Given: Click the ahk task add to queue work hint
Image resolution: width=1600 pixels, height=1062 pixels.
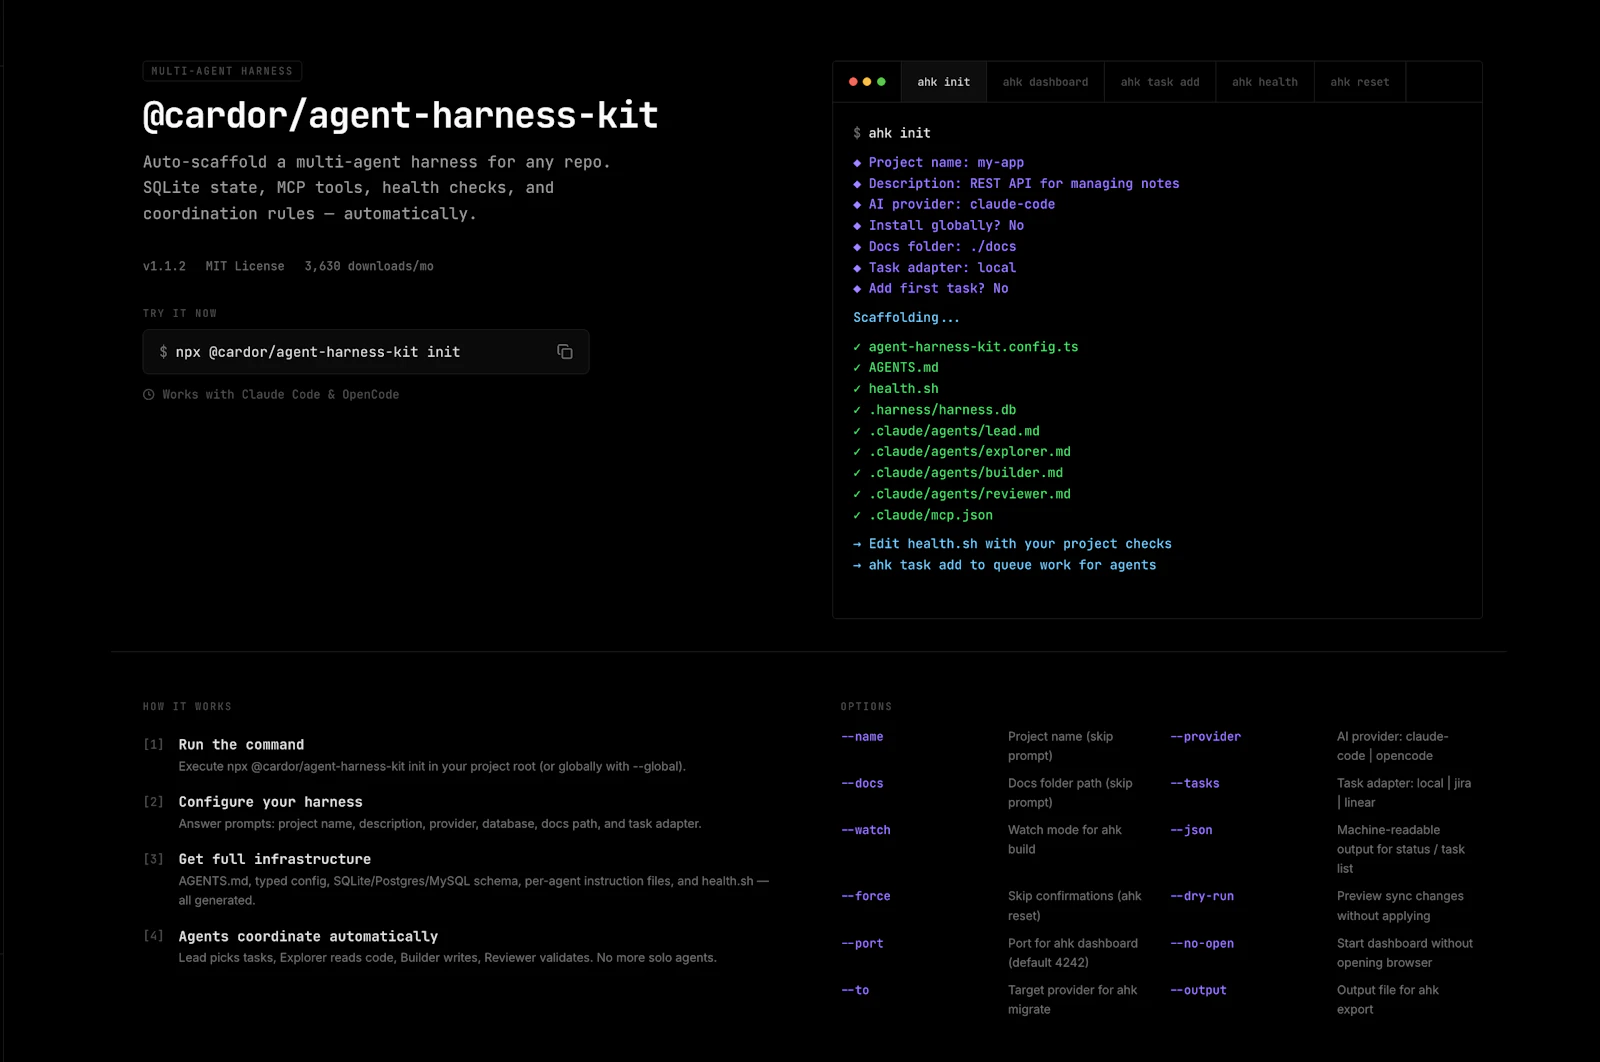Looking at the screenshot, I should coord(1005,565).
